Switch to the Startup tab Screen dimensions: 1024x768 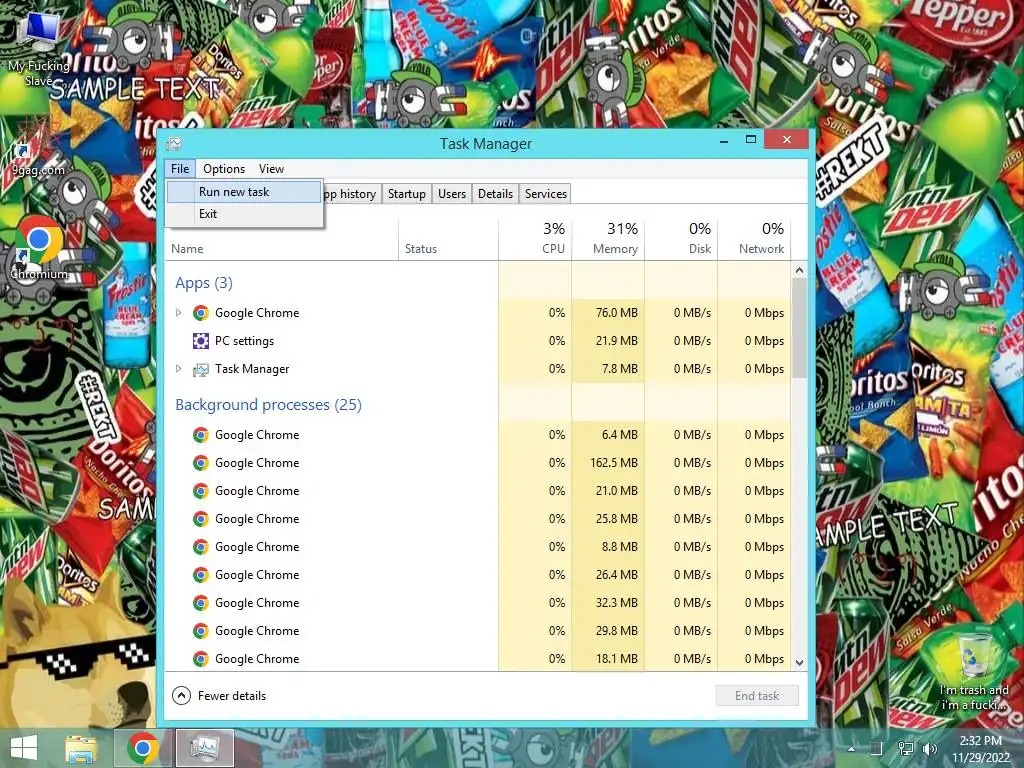tap(406, 193)
